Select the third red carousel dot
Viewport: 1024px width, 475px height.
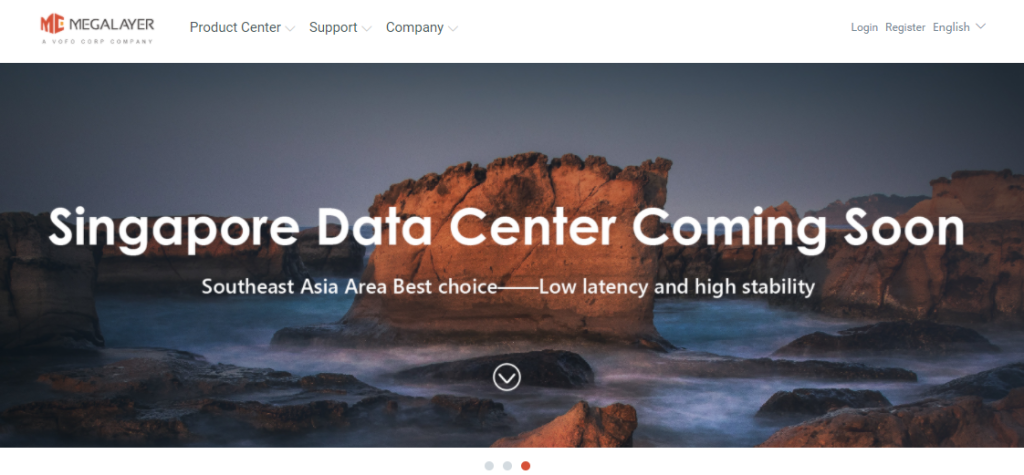click(x=526, y=466)
